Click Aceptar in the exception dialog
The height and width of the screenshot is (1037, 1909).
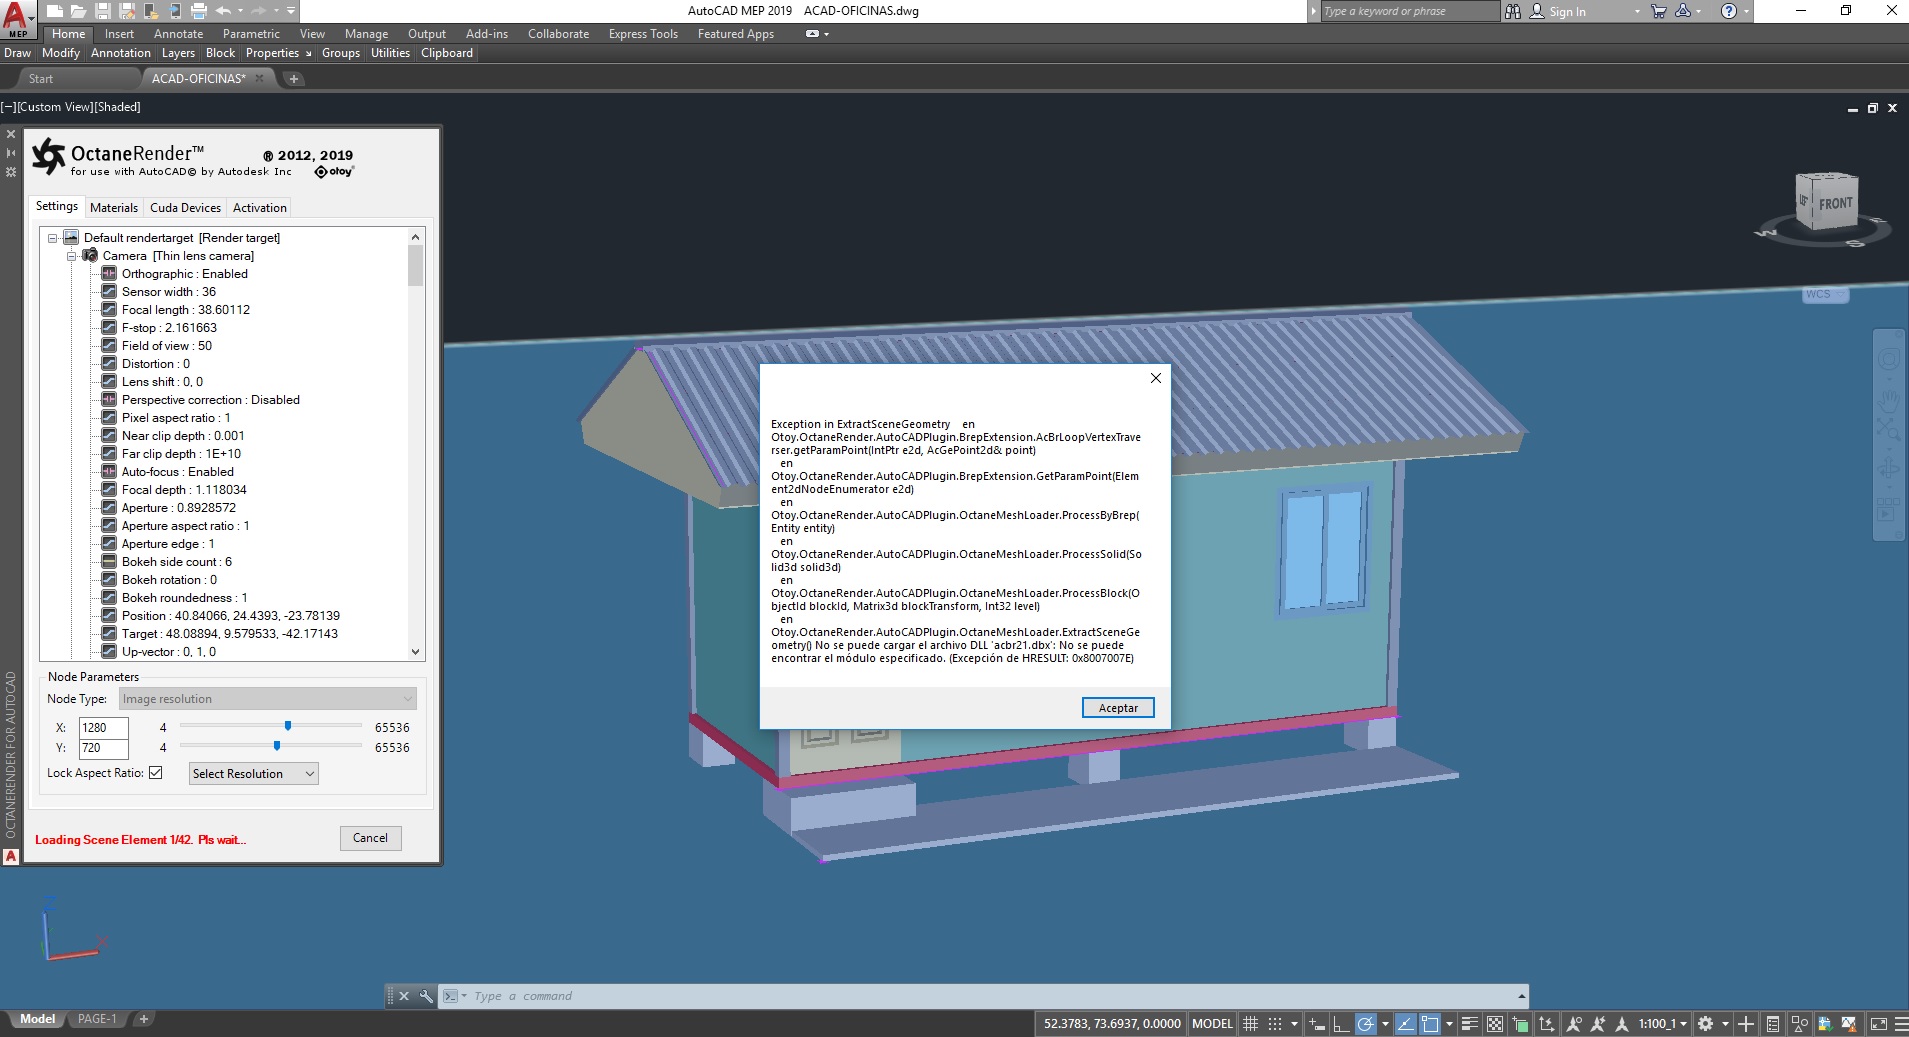pyautogui.click(x=1118, y=708)
